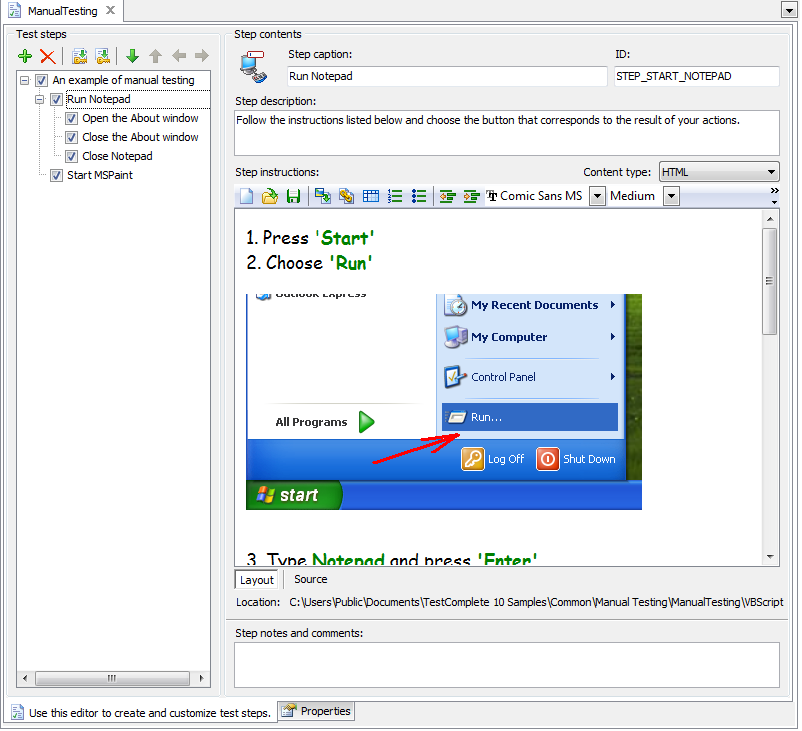Toggle the Start MSPaint checkbox

click(x=56, y=175)
